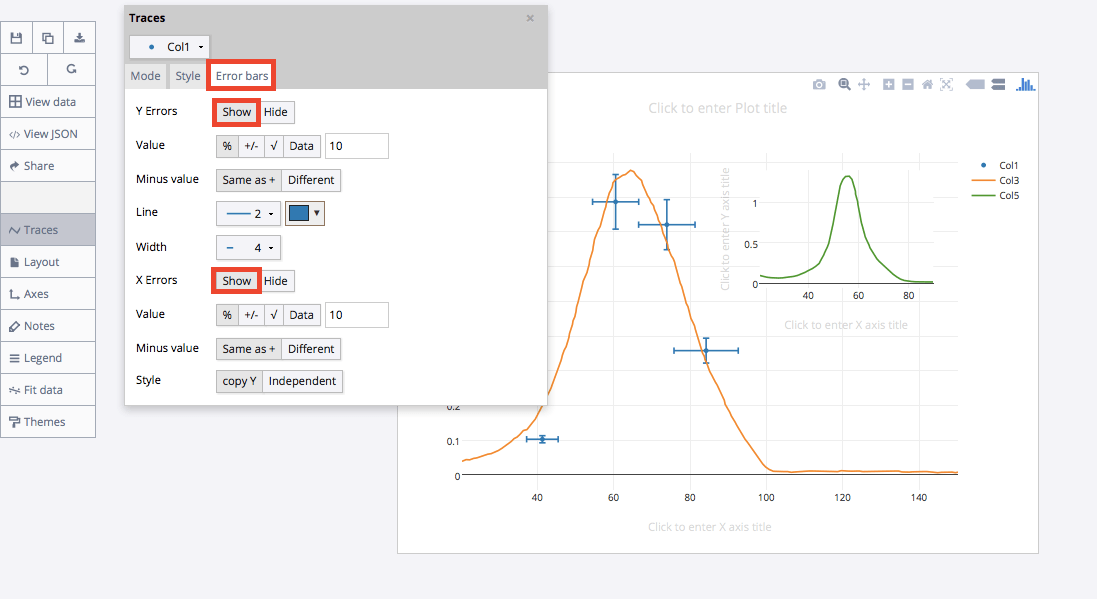Redo the last change
This screenshot has width=1097, height=599.
71,69
